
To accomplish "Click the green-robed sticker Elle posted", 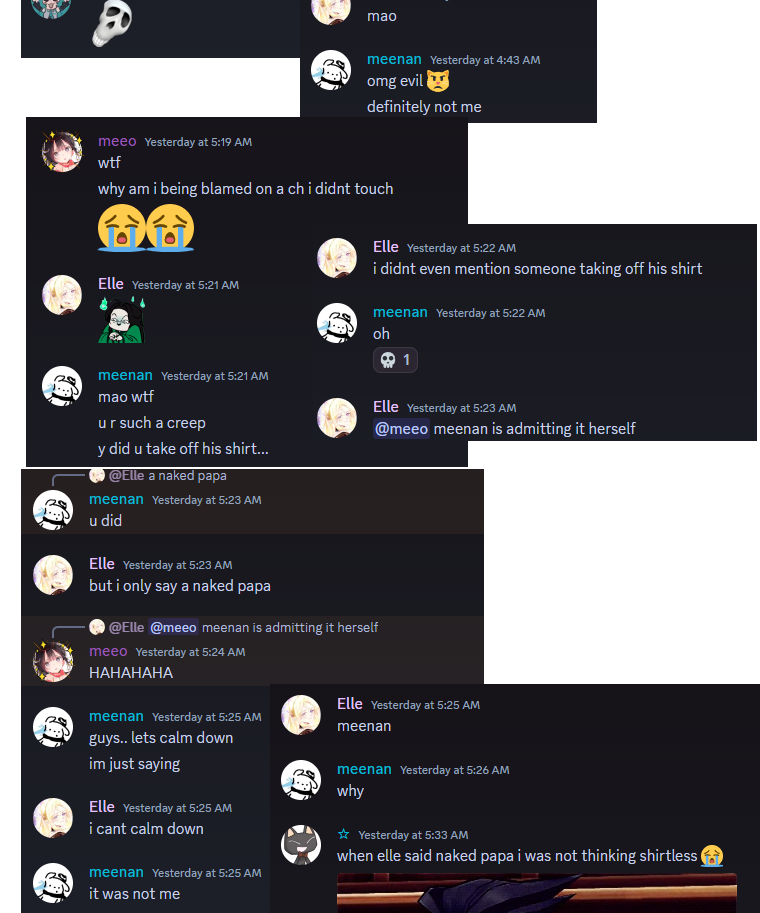I will coord(122,319).
